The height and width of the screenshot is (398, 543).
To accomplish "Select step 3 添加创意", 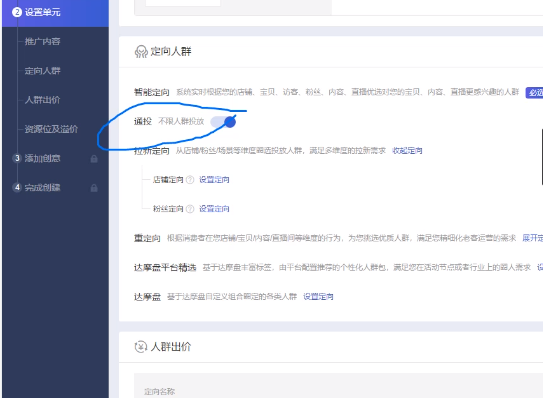I will coord(43,159).
